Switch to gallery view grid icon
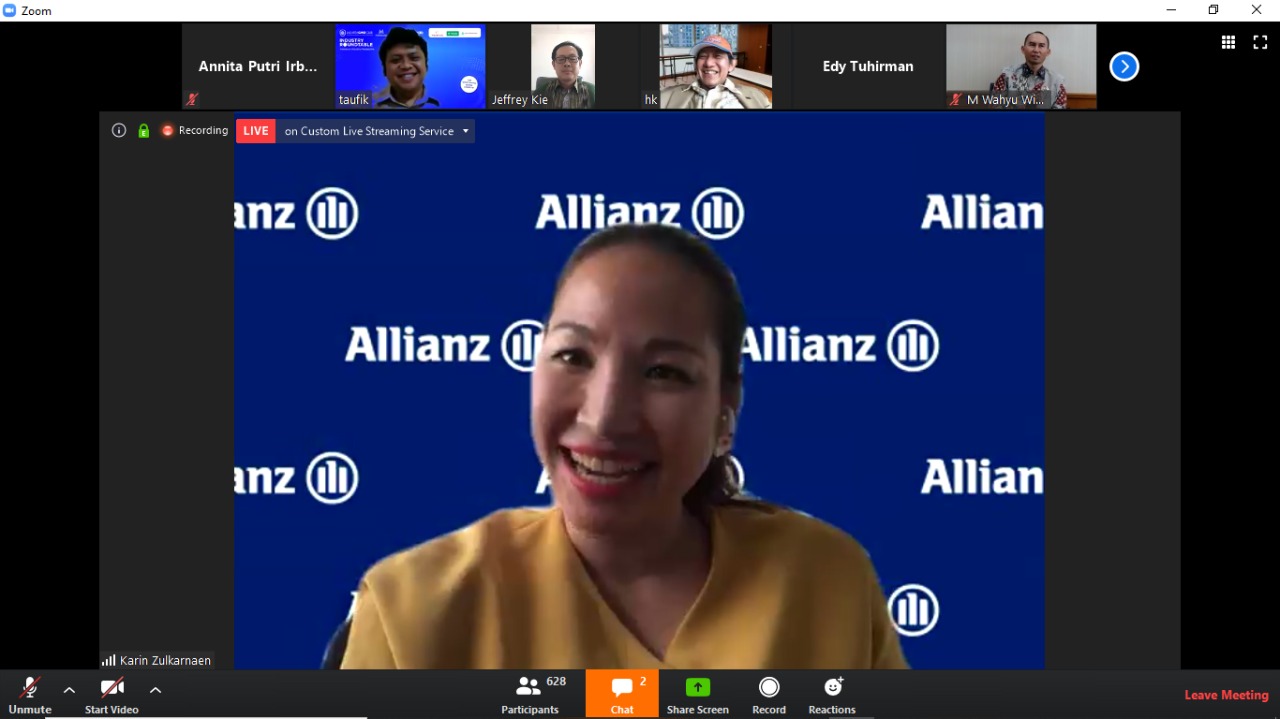 1228,42
